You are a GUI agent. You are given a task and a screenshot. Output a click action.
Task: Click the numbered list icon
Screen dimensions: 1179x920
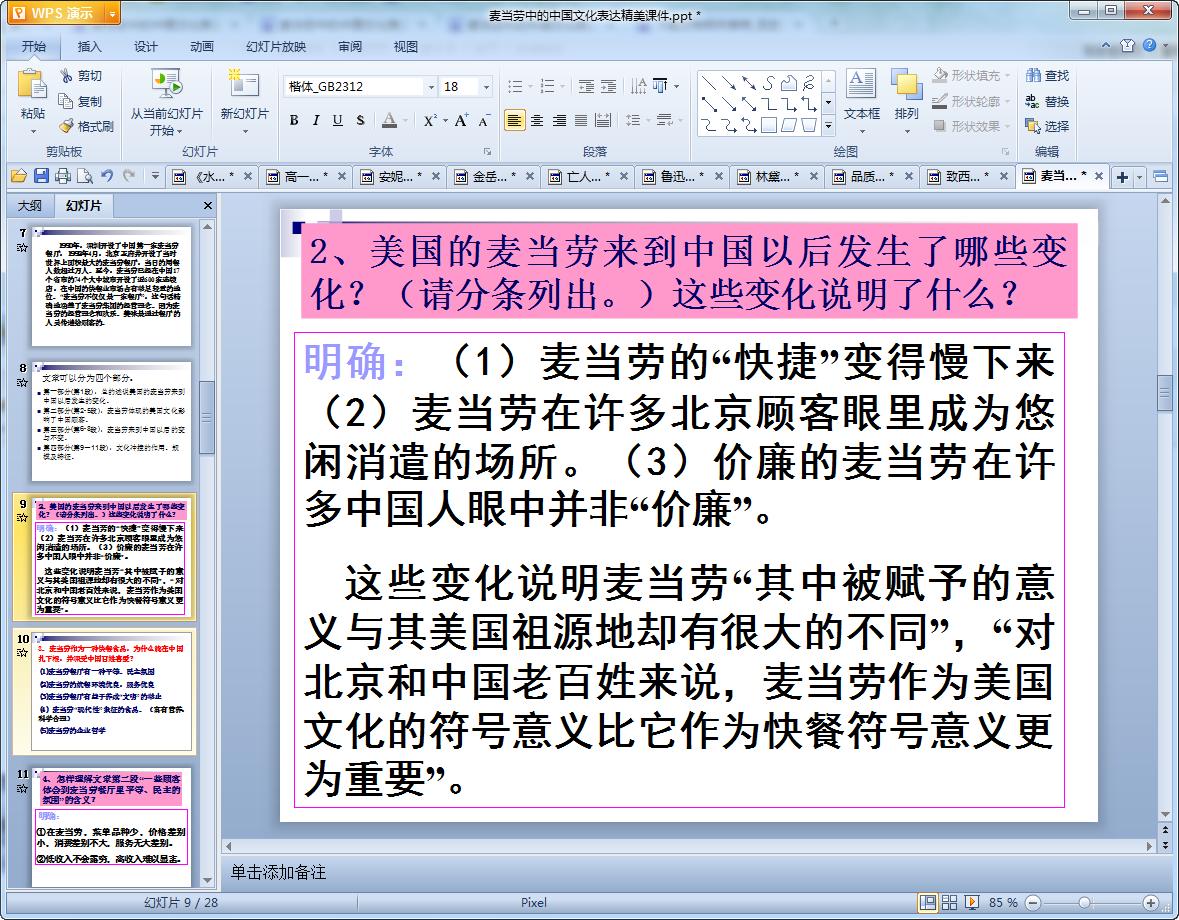pos(547,86)
